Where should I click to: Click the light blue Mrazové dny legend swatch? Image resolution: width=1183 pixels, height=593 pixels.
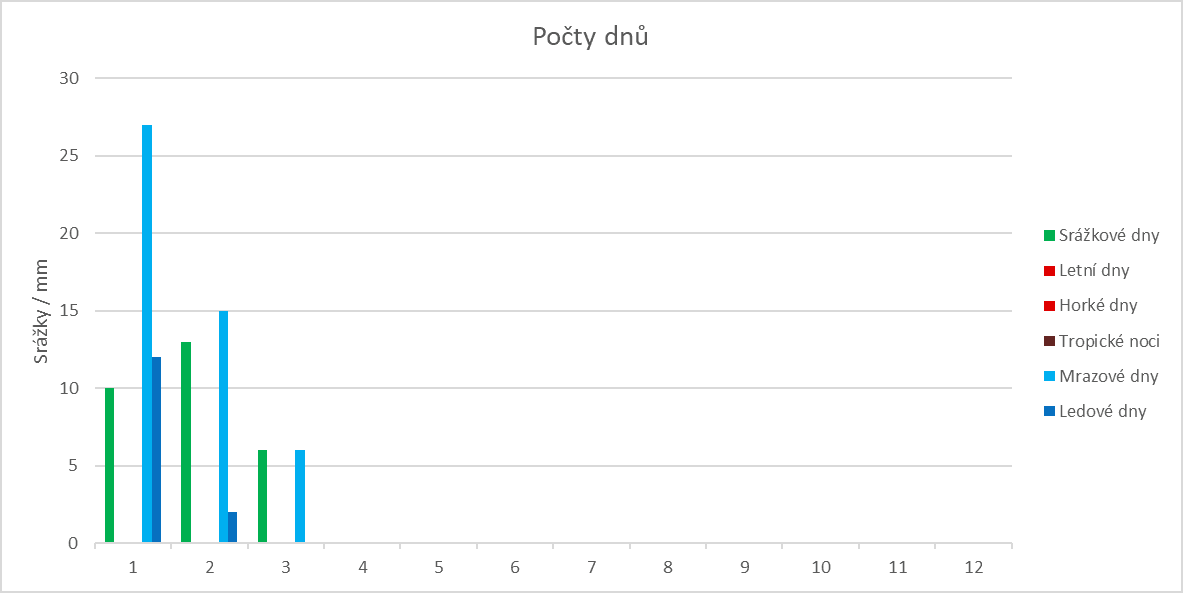(1049, 376)
